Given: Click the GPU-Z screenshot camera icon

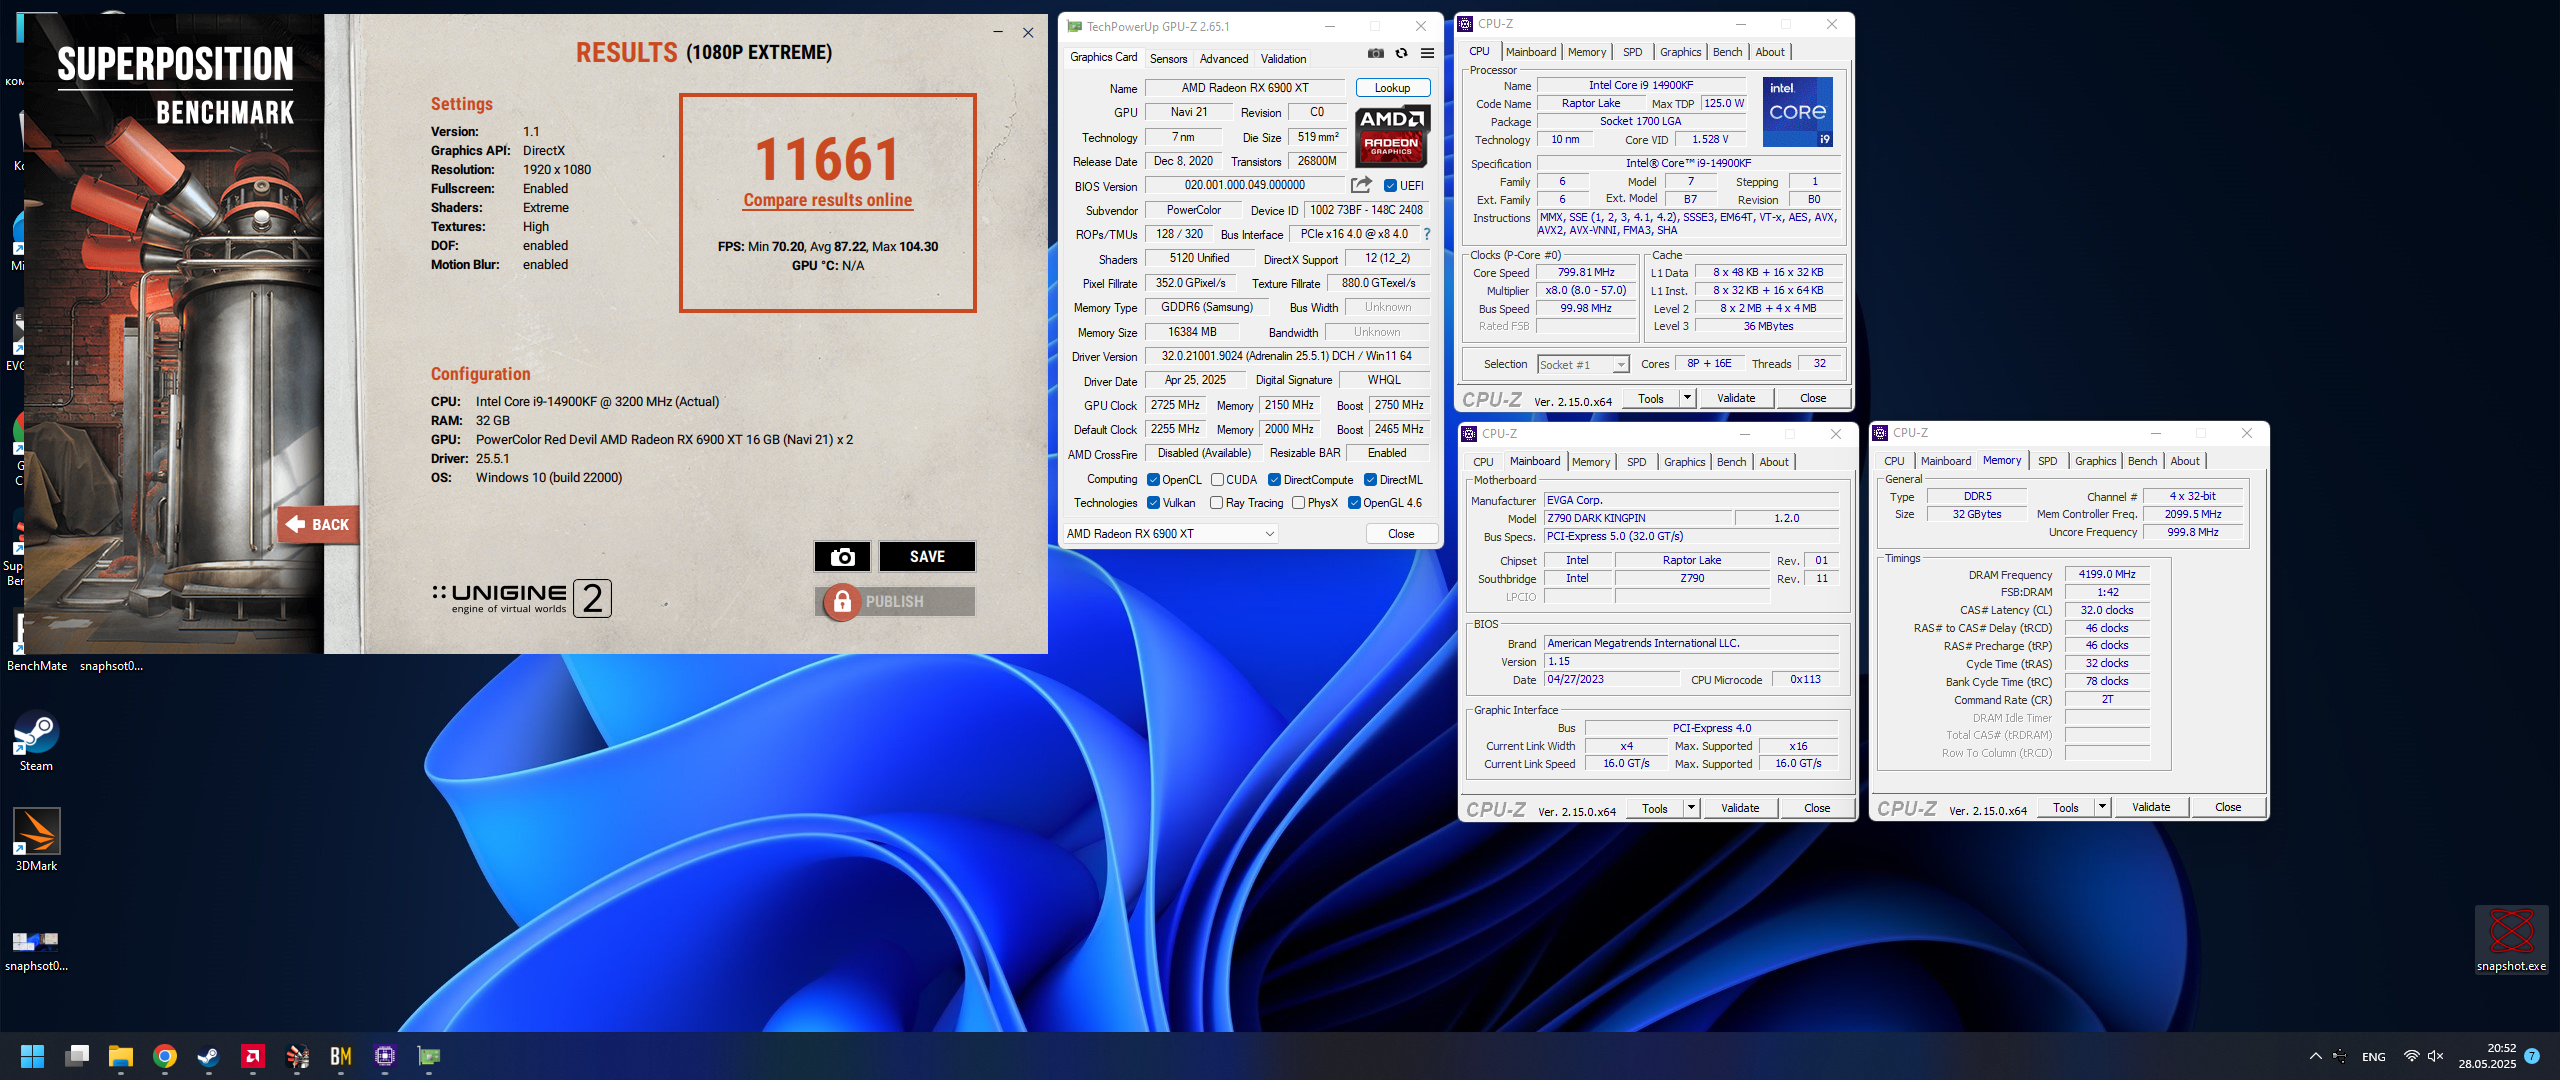Looking at the screenshot, I should coord(1376,53).
